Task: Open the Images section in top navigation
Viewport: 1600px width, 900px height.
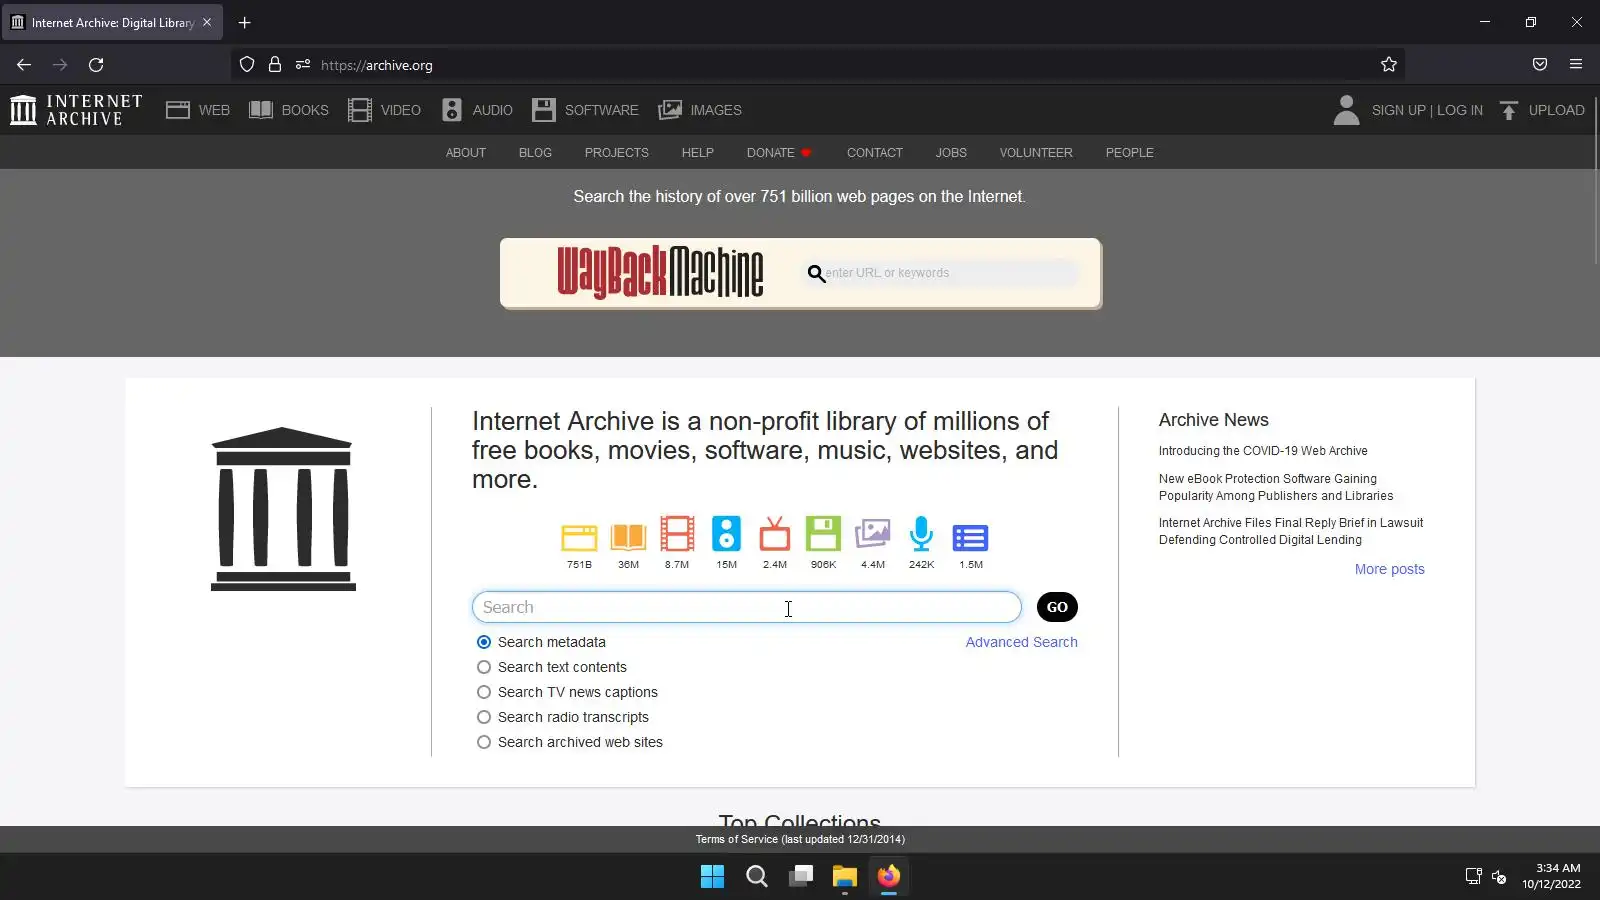Action: click(x=700, y=110)
